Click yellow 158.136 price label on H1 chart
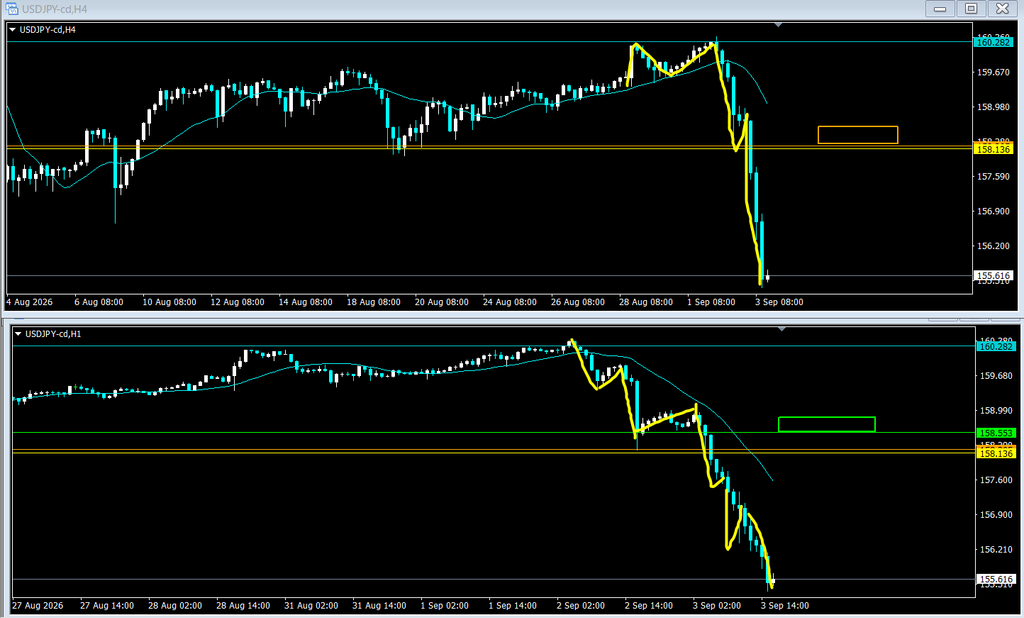 pos(996,453)
